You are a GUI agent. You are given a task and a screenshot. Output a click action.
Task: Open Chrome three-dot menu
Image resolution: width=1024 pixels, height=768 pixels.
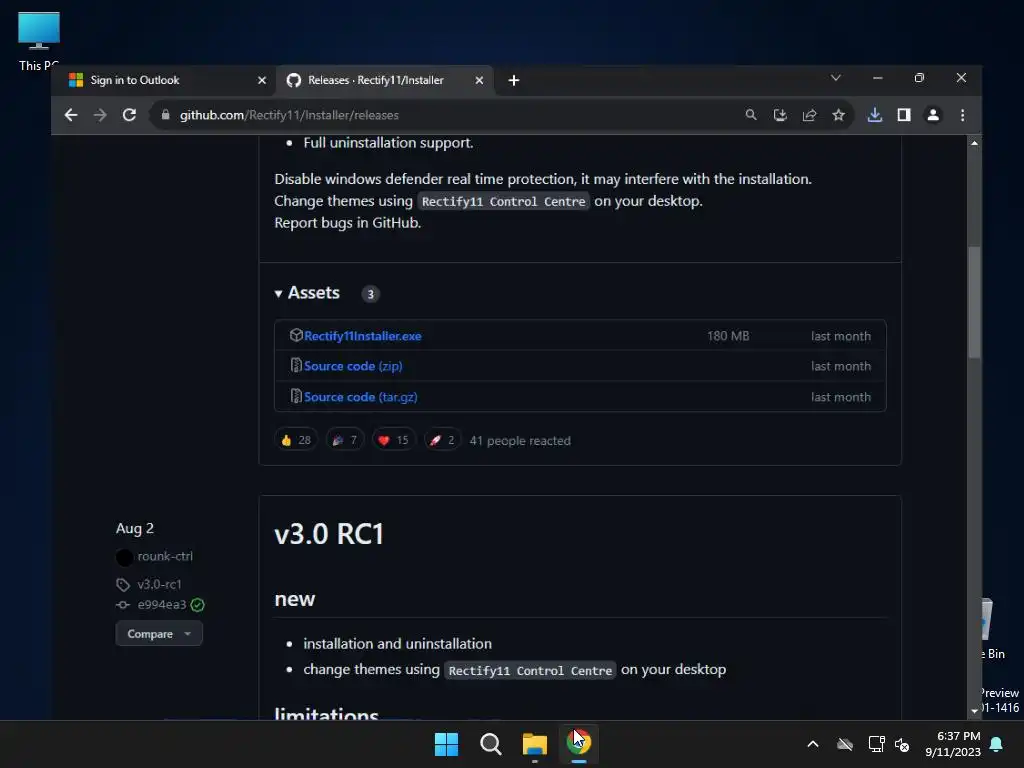(962, 115)
